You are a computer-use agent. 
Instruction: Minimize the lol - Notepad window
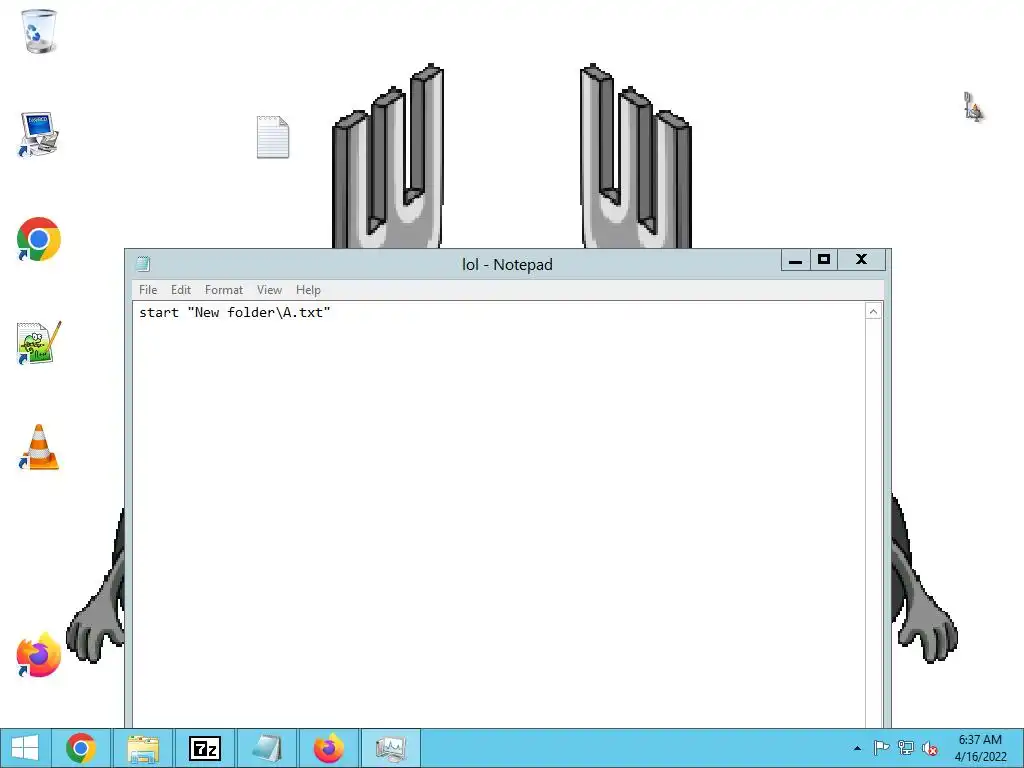(795, 260)
